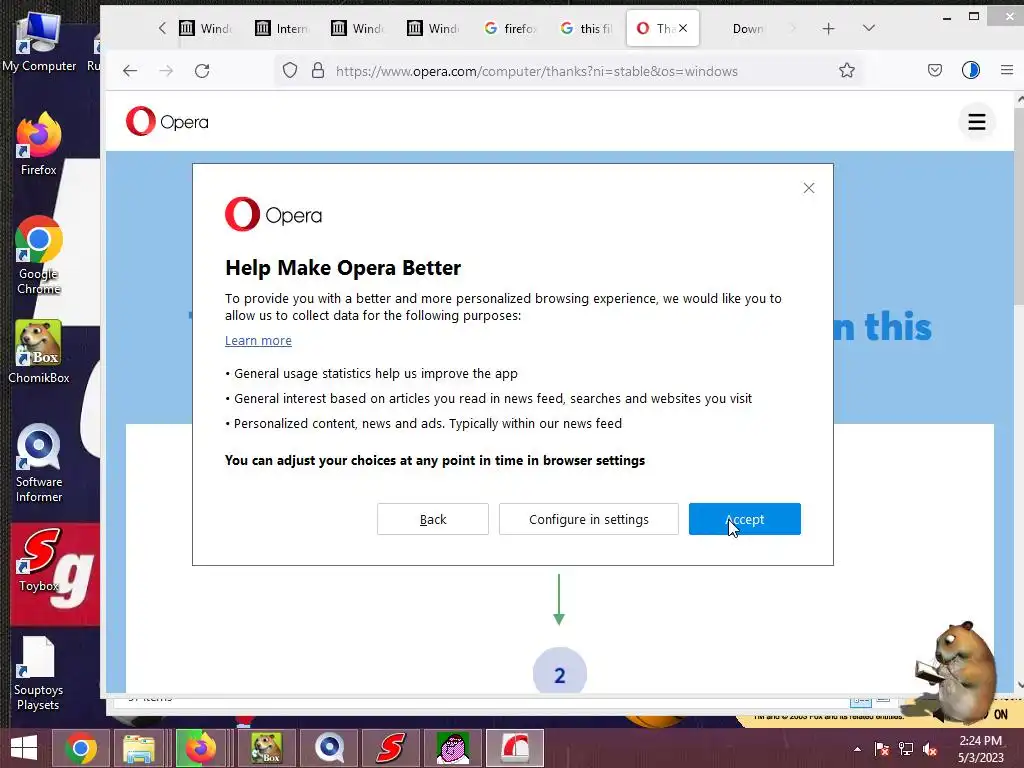1024x768 pixels.
Task: Expand the list all tabs dropdown
Action: (869, 28)
